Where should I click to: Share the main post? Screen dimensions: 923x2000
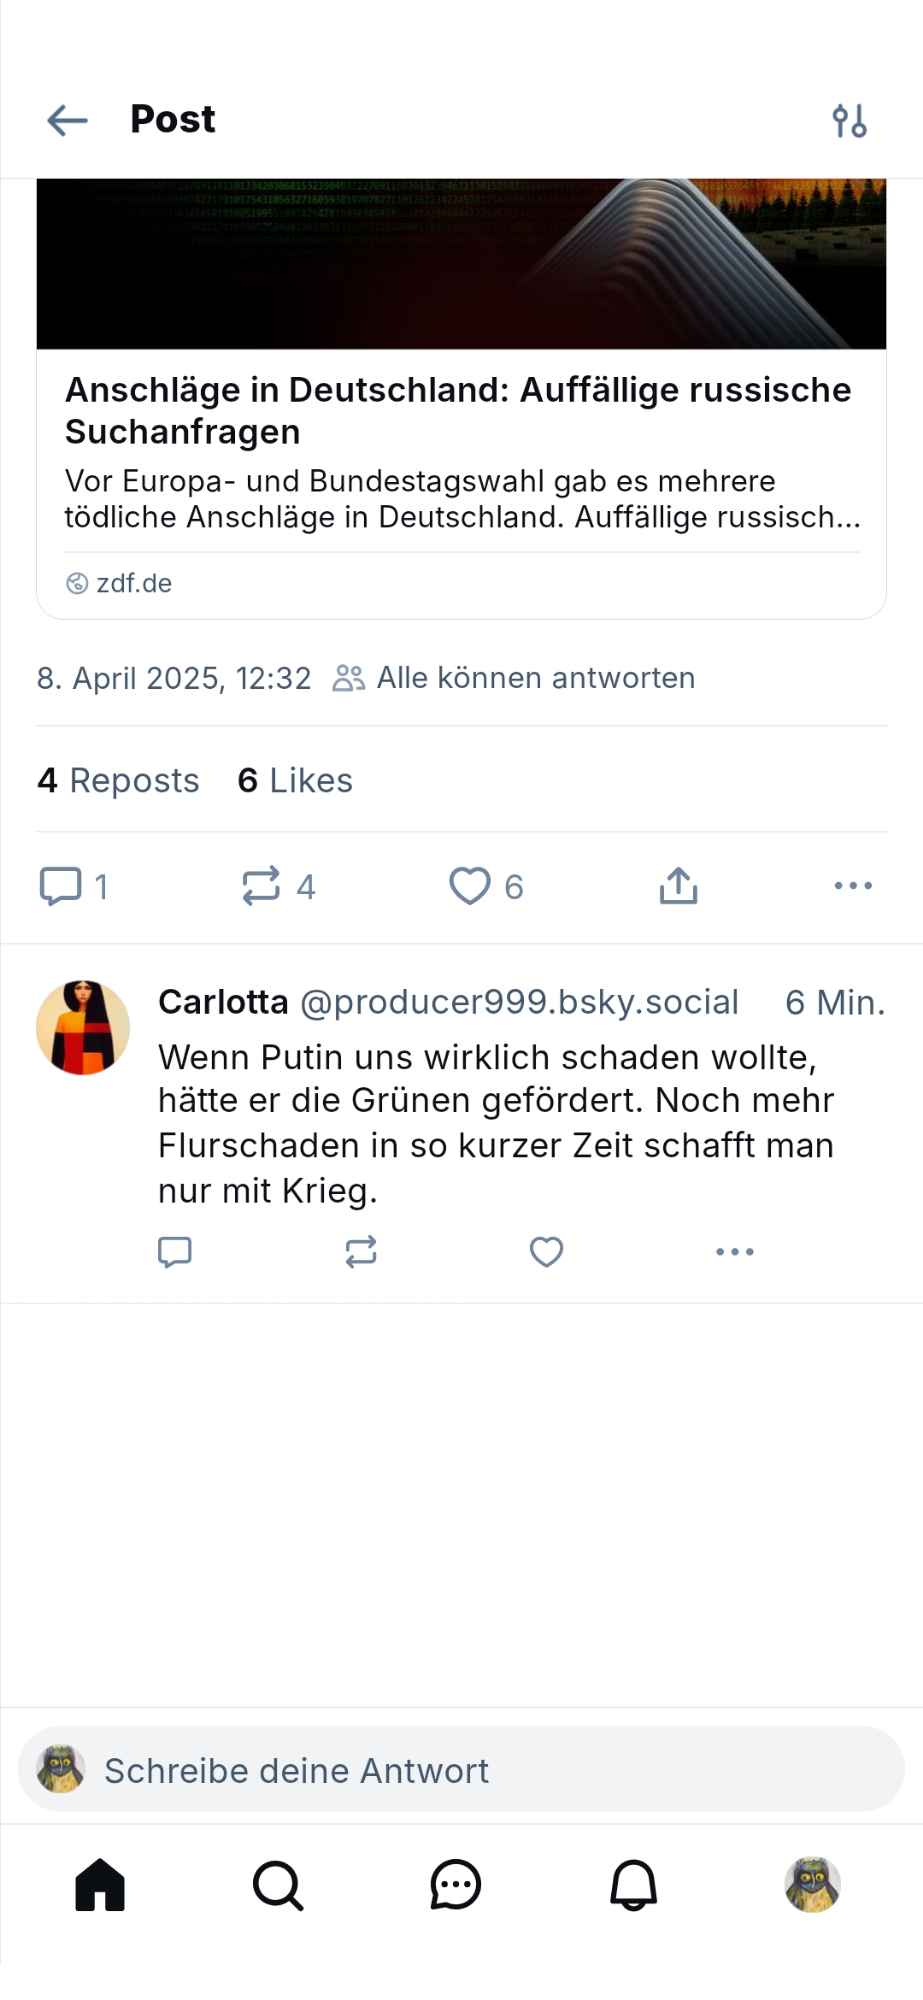point(678,886)
